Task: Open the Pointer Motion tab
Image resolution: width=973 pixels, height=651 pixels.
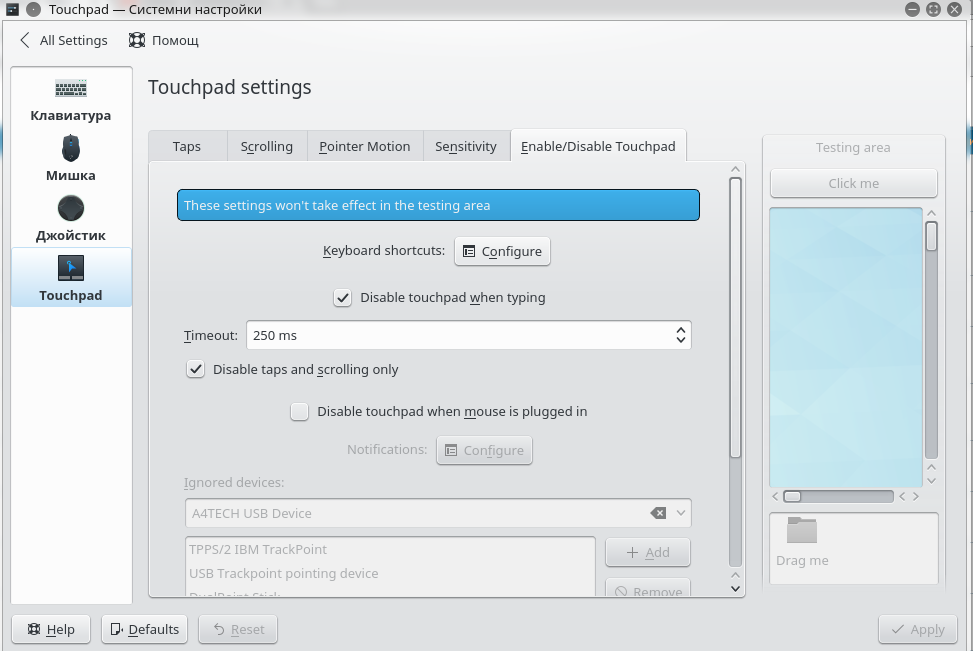Action: tap(364, 146)
